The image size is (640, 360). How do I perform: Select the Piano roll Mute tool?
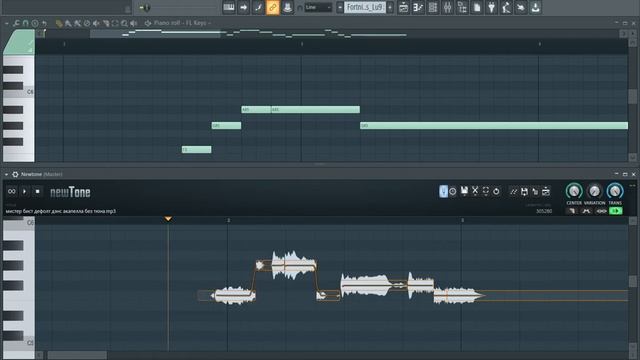(96, 23)
